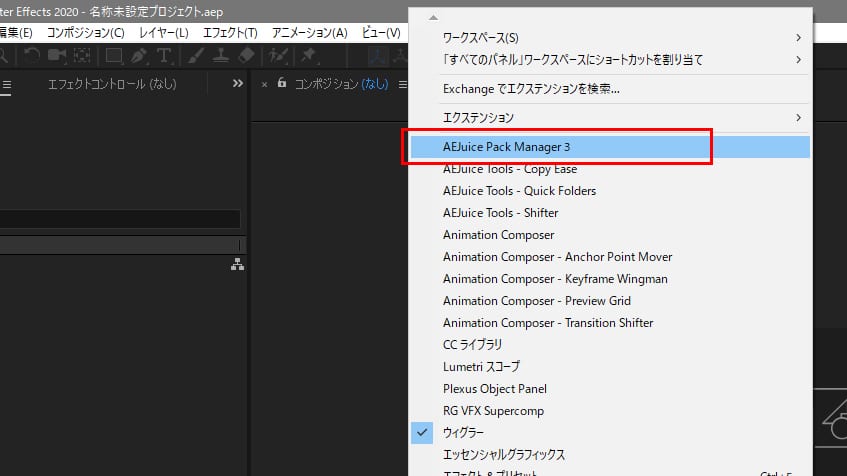Select the Pan Behind anchor point tool

click(x=82, y=56)
